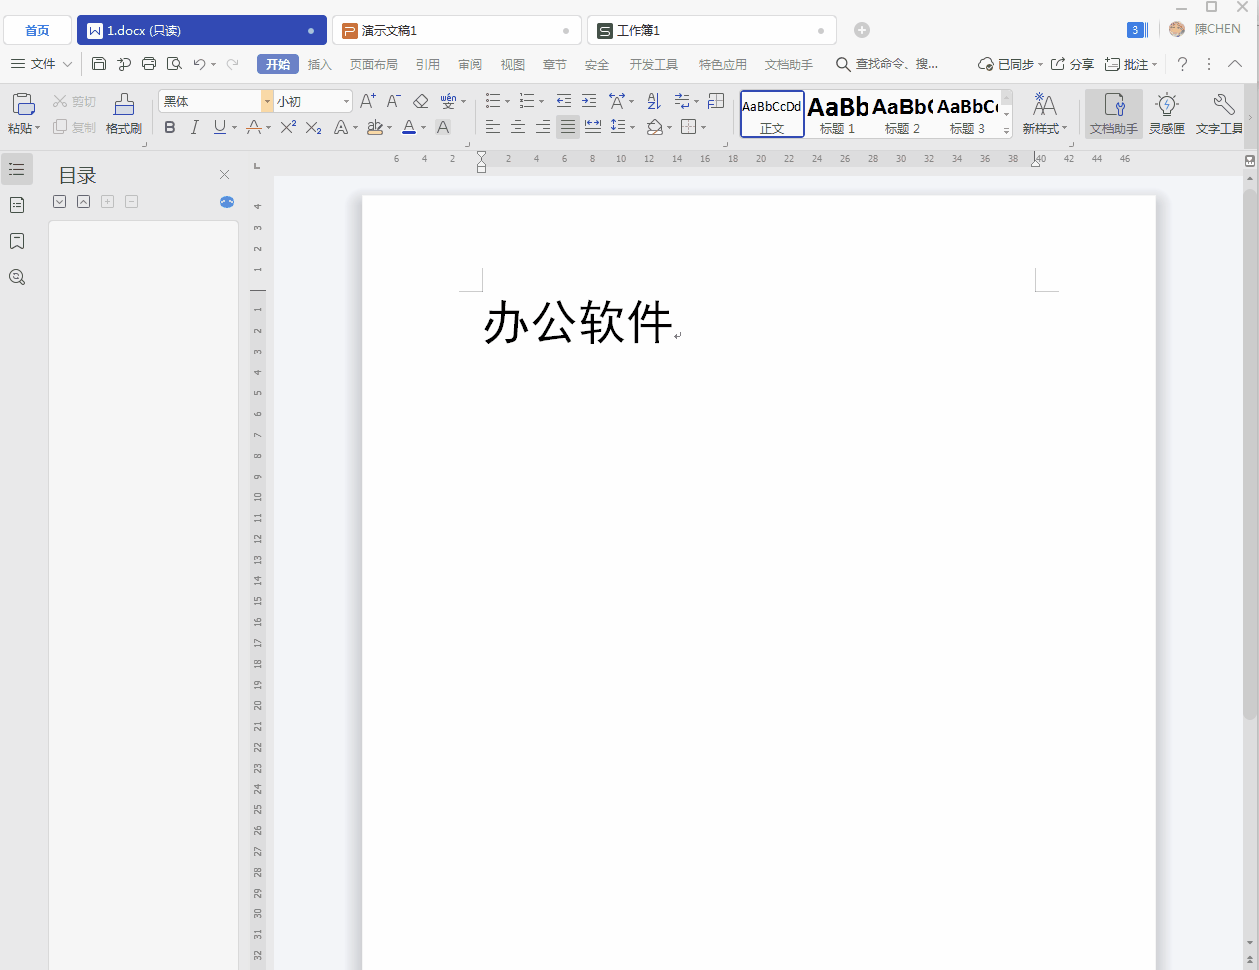Screen dimensions: 1259x970
Task: Open the Inspiration box (灵感匣)
Action: [x=1167, y=113]
